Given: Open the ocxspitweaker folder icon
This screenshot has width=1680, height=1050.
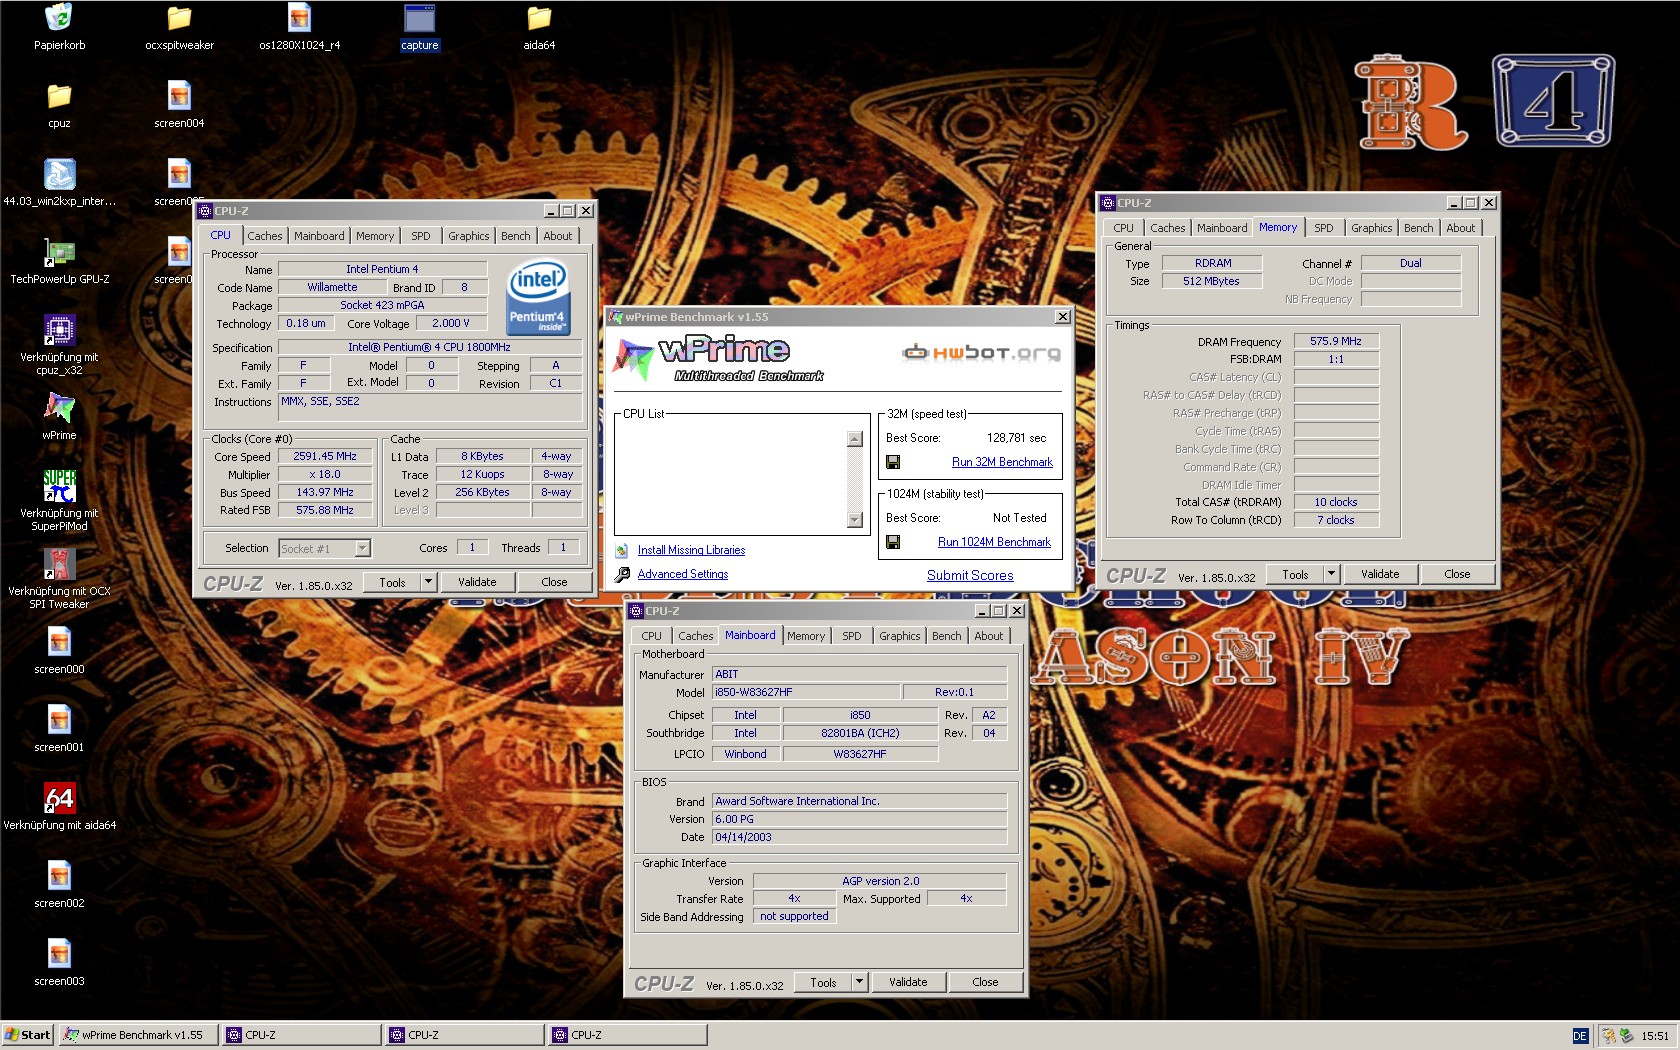Looking at the screenshot, I should [x=179, y=18].
